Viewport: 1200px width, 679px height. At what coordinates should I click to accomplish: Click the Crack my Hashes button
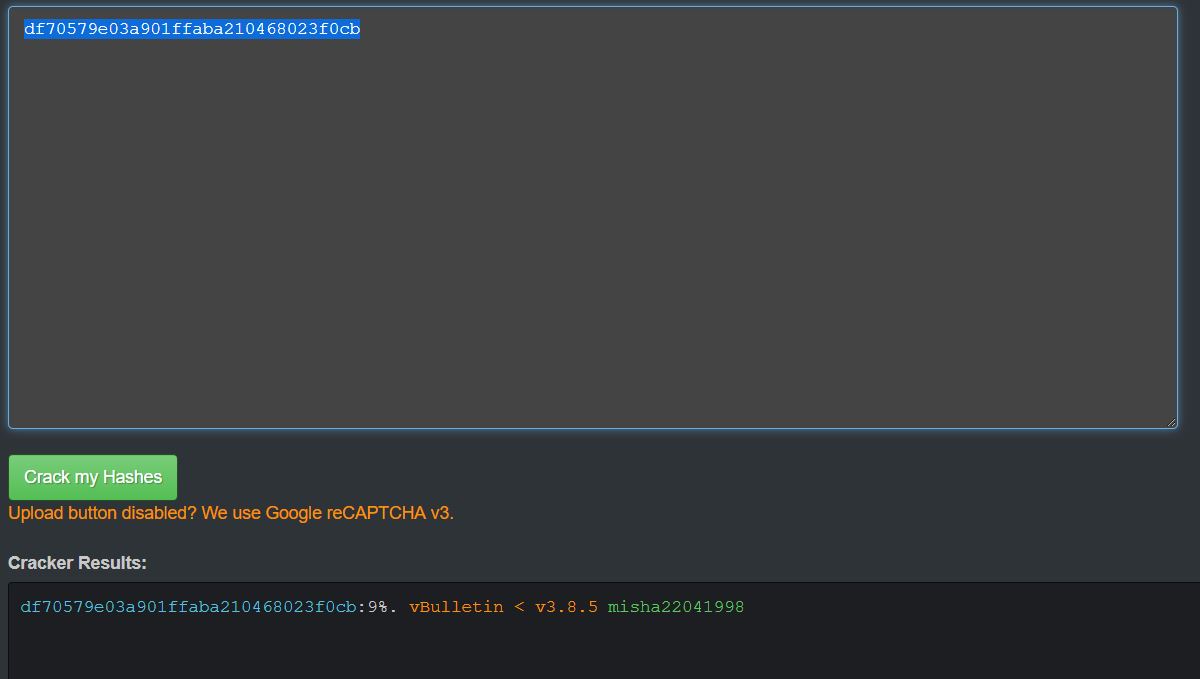coord(93,477)
